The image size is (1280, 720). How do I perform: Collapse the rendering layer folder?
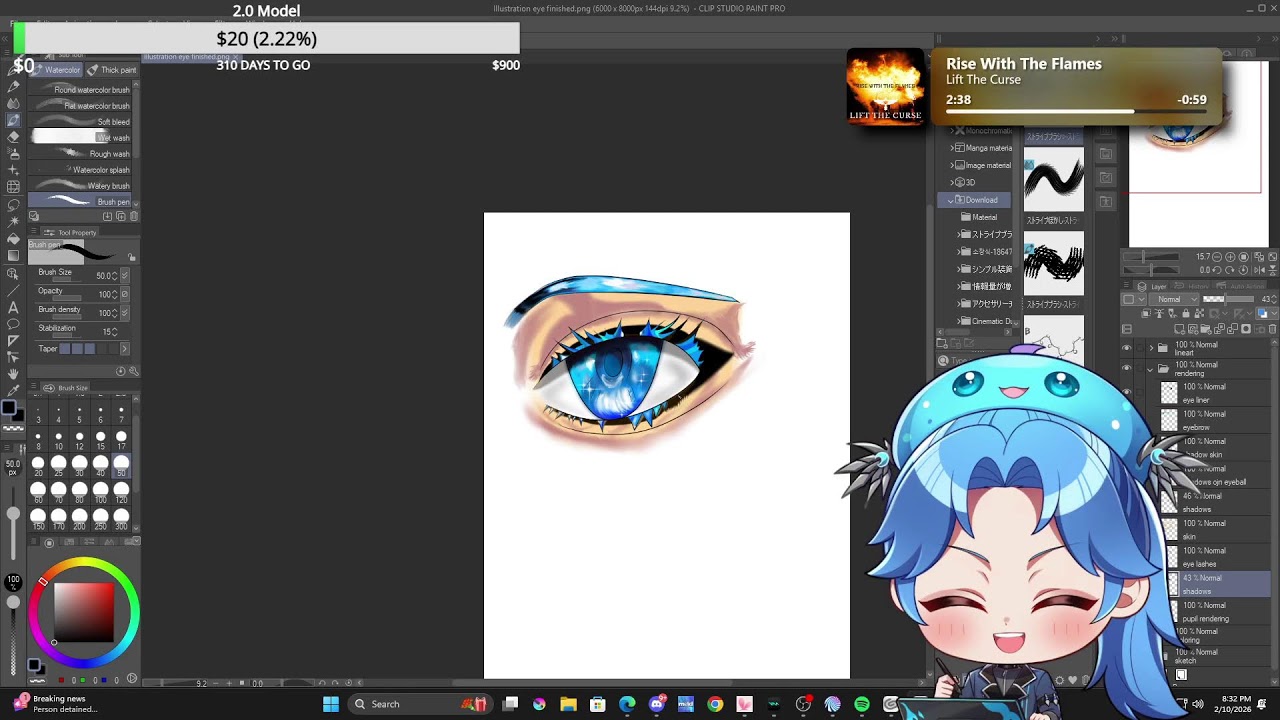click(1150, 368)
